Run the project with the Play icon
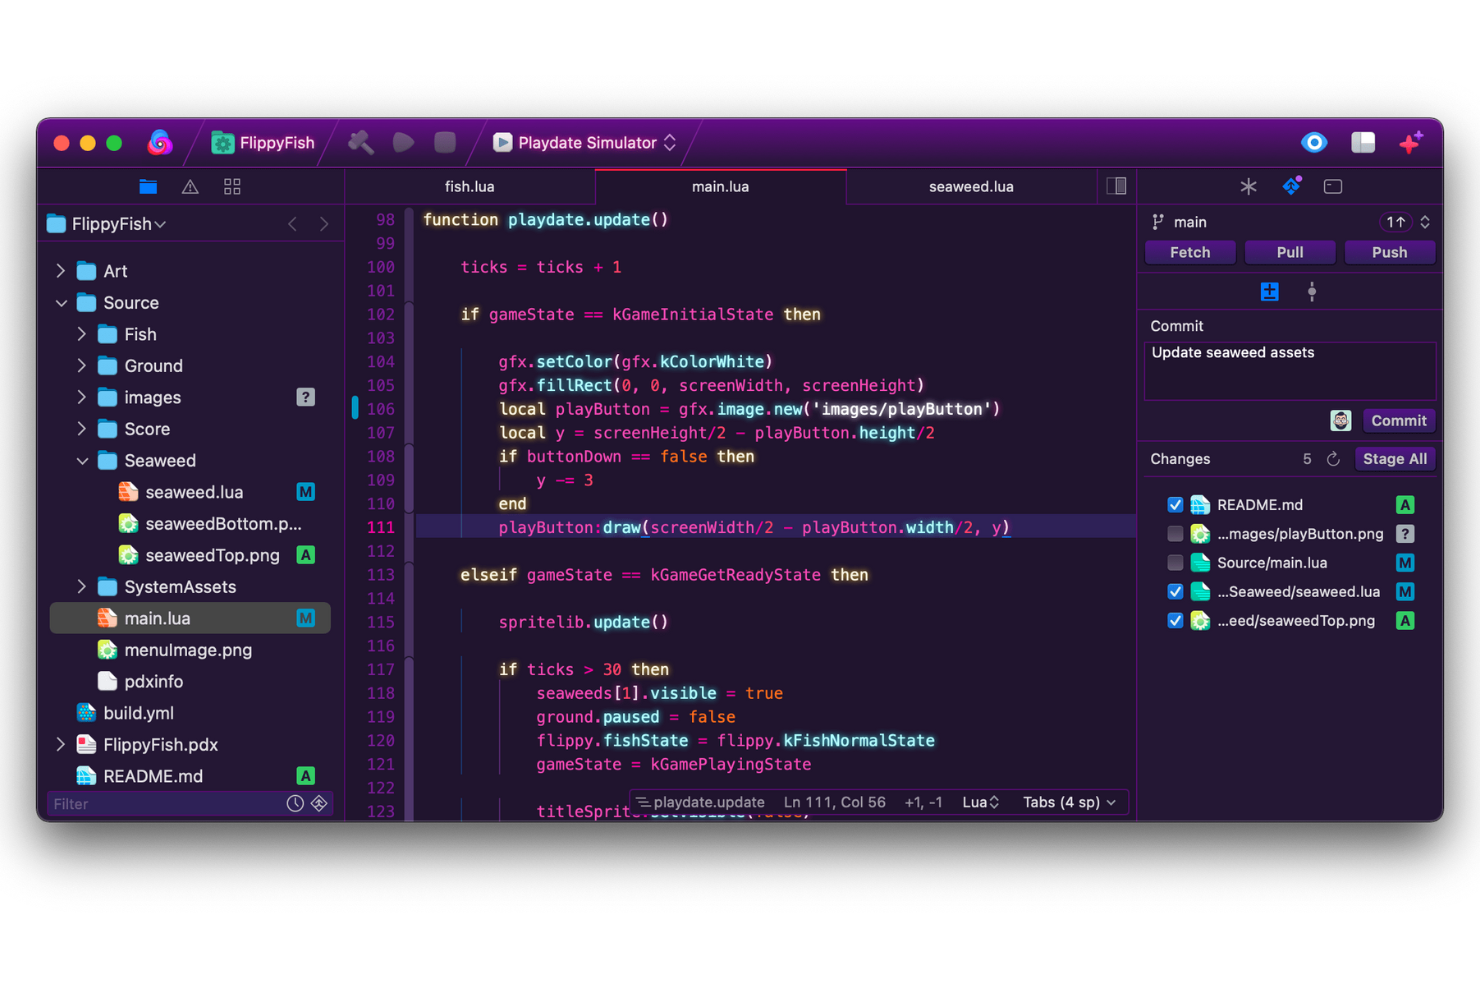 click(403, 142)
